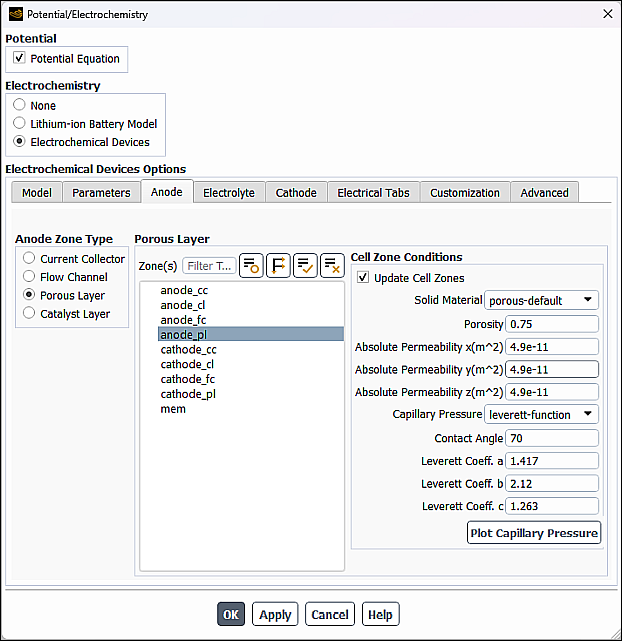622x641 pixels.
Task: Click the Cancel button
Action: click(330, 614)
